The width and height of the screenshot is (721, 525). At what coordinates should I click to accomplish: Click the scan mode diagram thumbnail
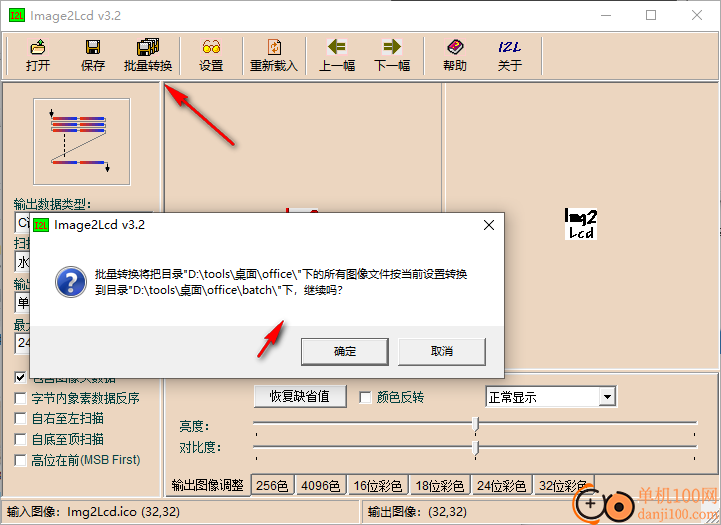(82, 142)
